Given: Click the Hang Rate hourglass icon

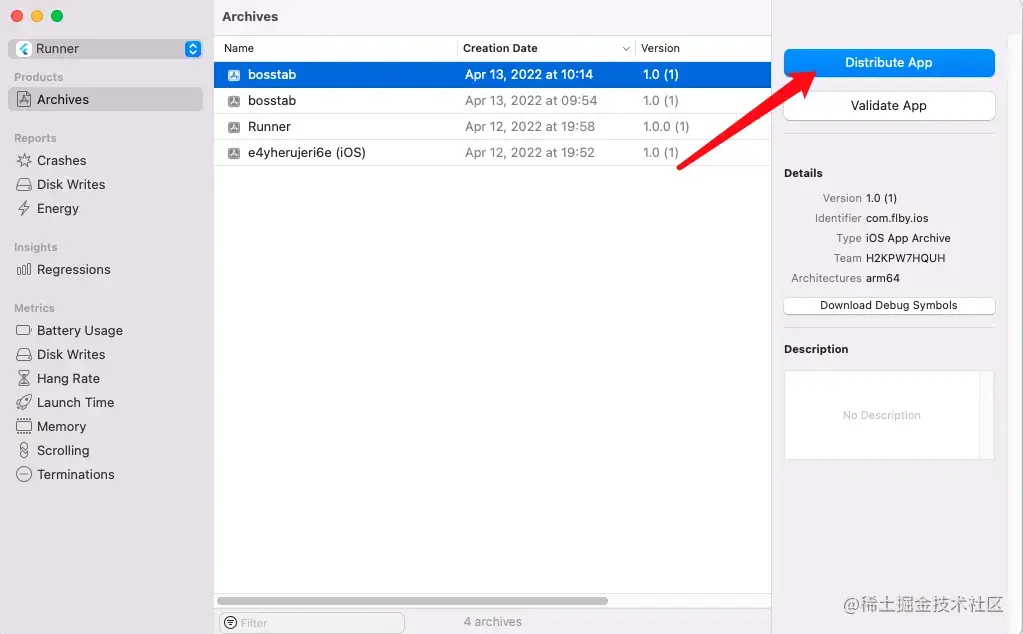Looking at the screenshot, I should point(23,378).
